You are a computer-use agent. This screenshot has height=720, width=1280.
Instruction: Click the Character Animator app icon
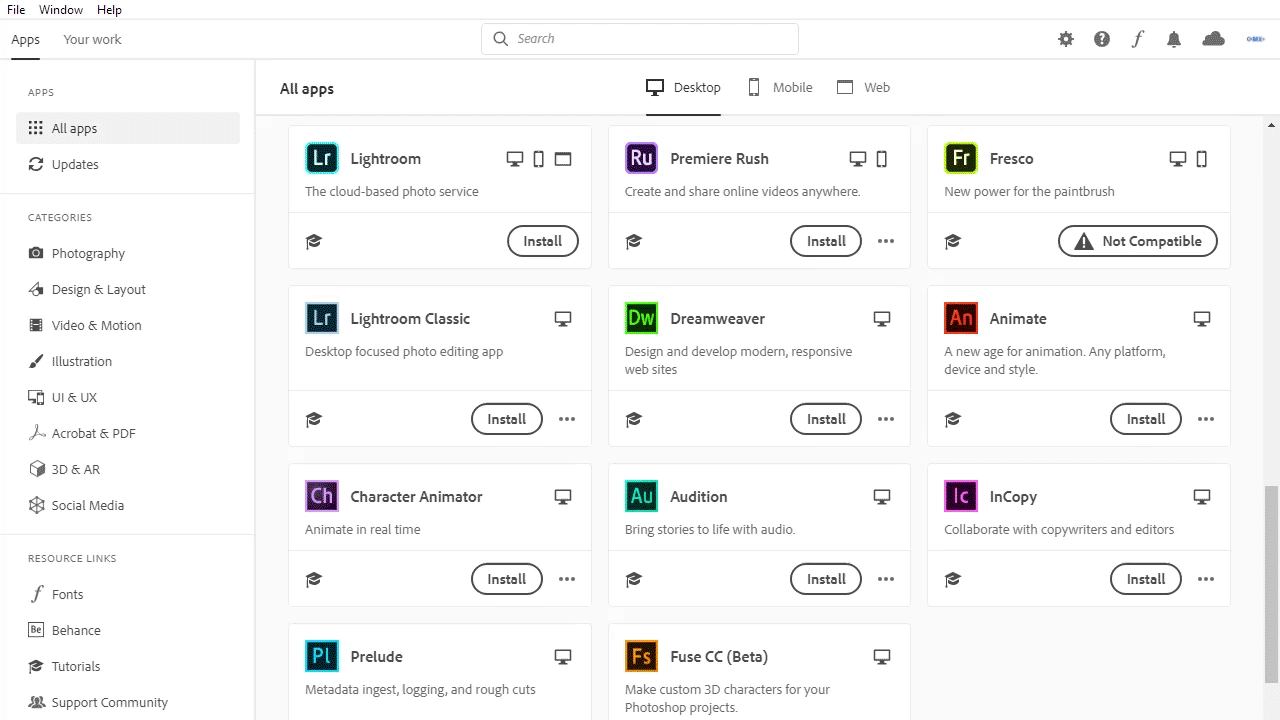[x=322, y=497]
